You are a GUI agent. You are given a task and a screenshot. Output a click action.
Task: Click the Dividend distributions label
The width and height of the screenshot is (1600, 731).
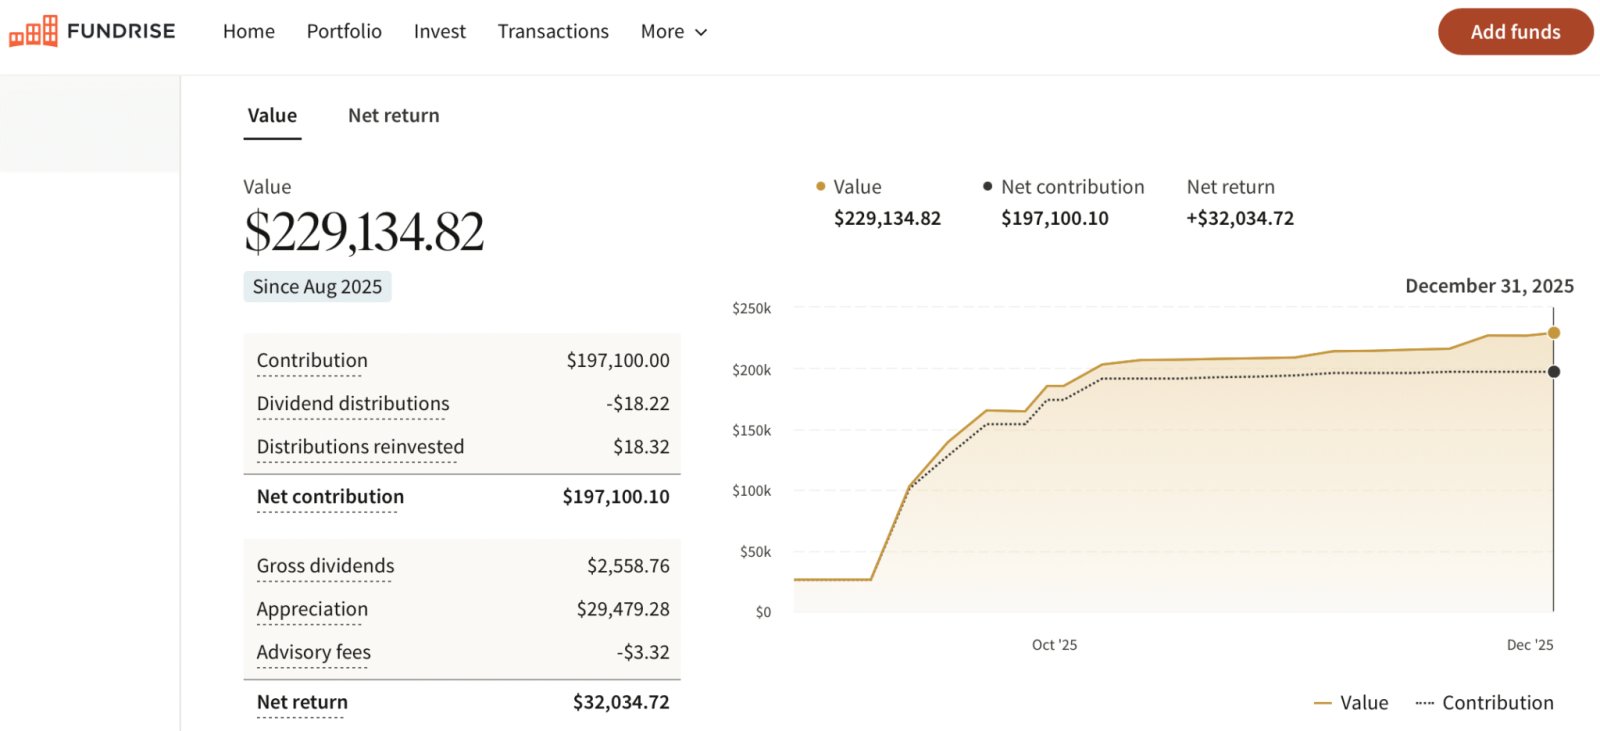point(353,404)
